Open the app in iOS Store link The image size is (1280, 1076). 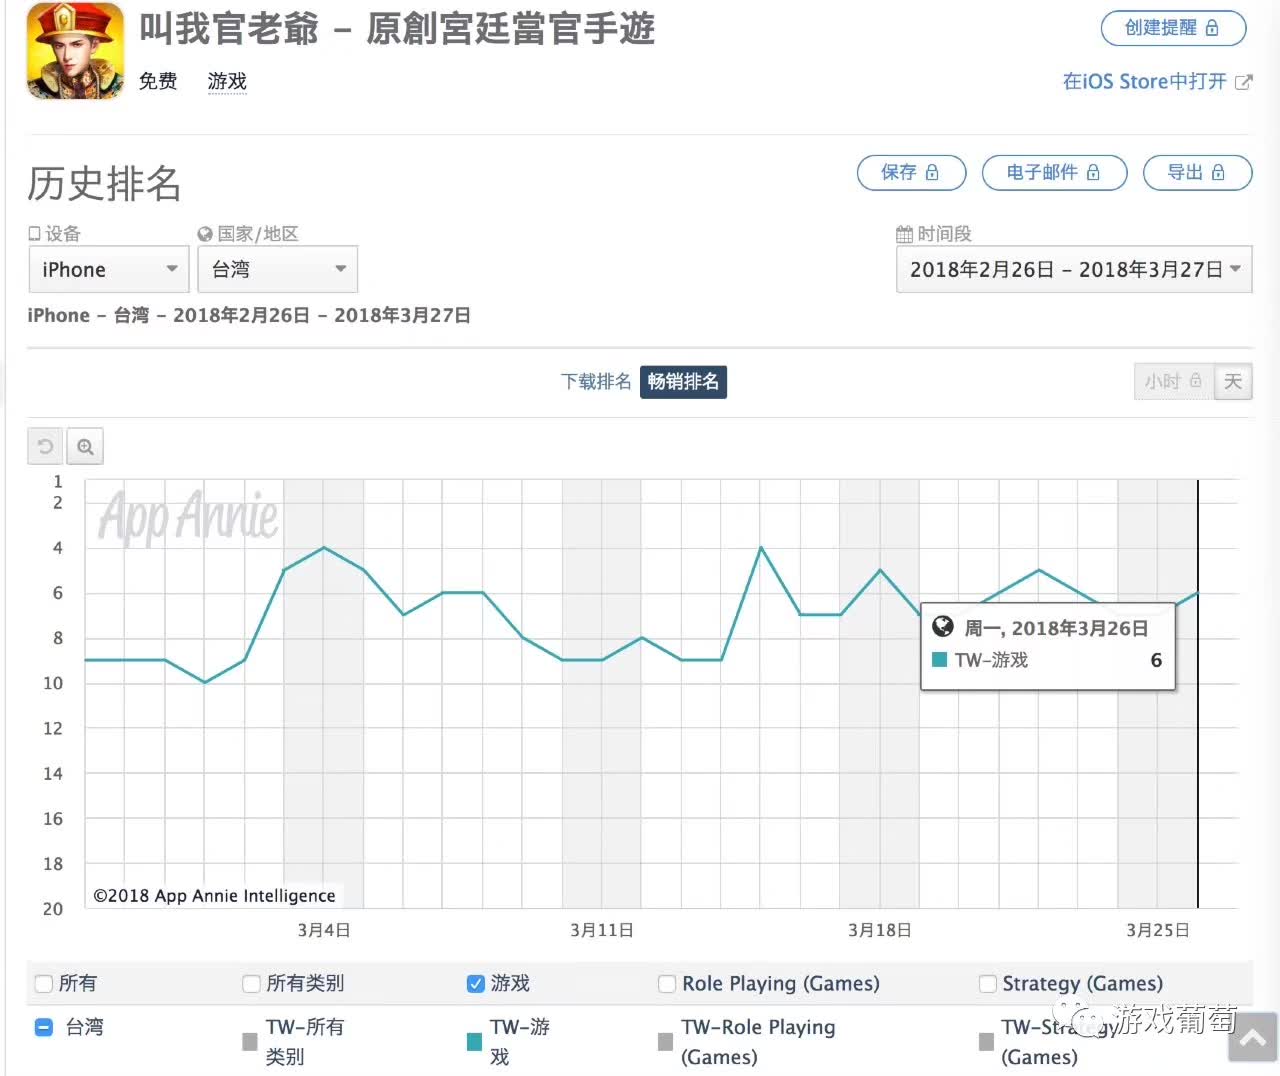(1156, 82)
